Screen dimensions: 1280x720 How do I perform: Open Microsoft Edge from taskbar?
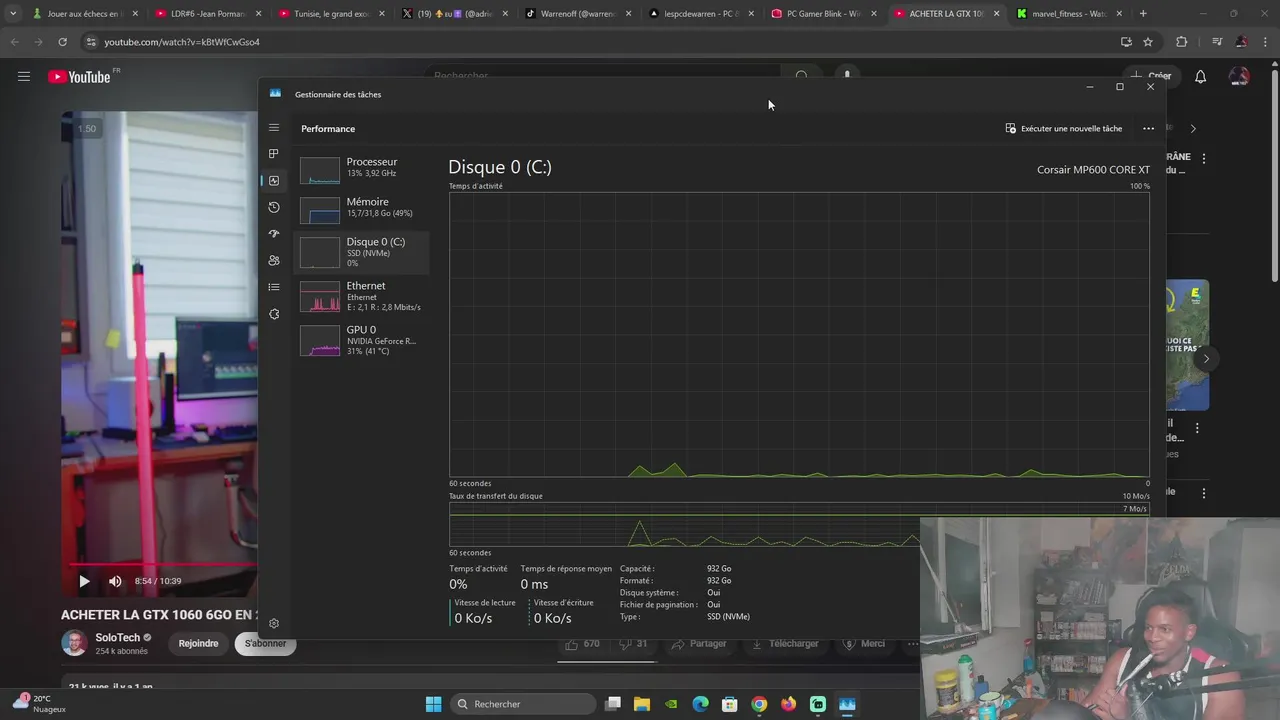click(x=700, y=704)
